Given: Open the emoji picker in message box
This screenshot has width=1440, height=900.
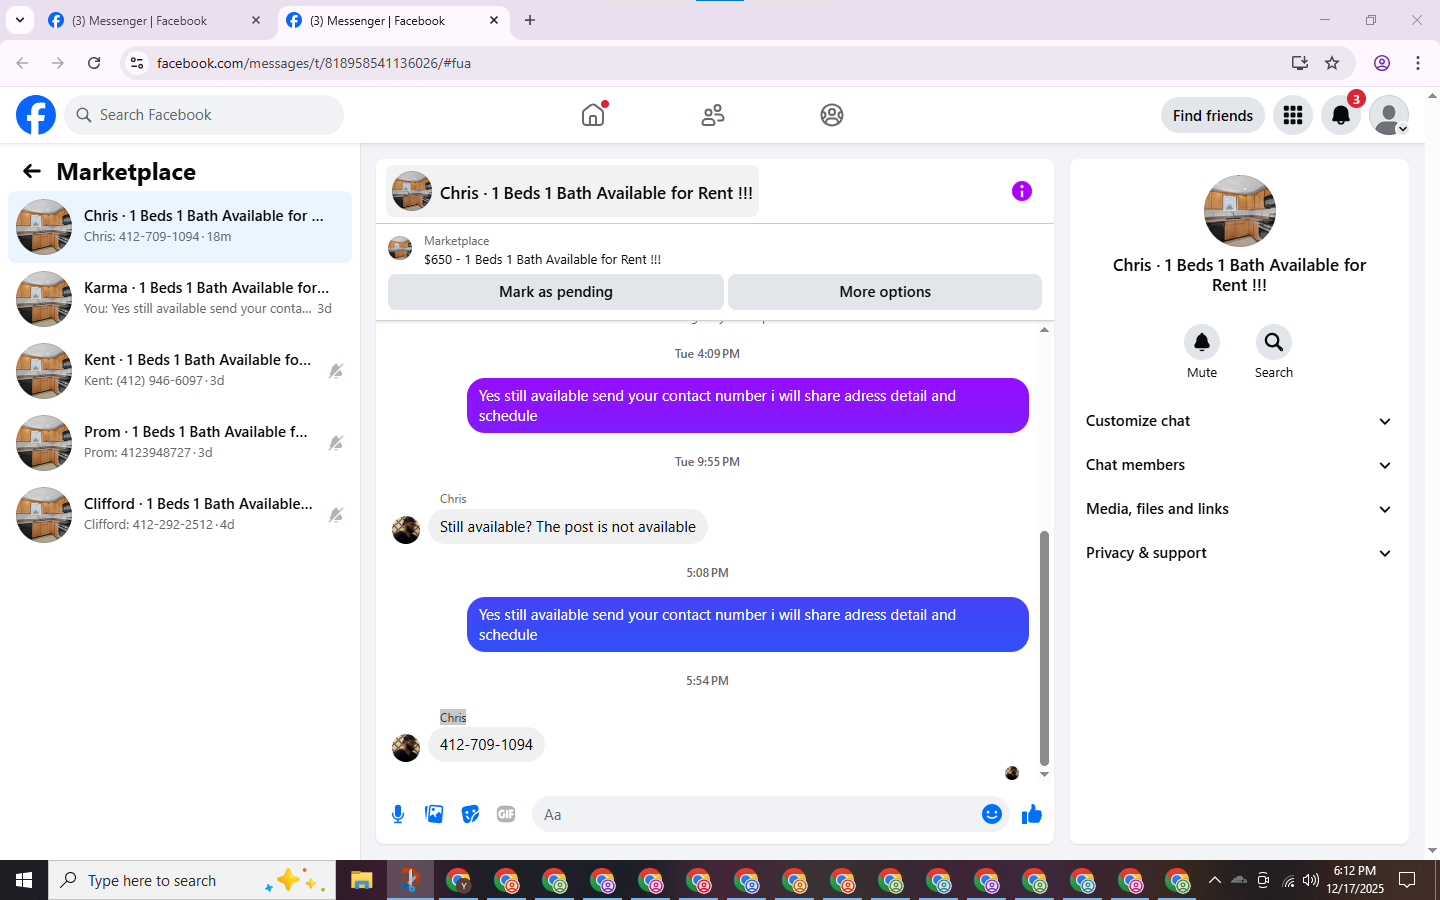Looking at the screenshot, I should click(x=991, y=814).
